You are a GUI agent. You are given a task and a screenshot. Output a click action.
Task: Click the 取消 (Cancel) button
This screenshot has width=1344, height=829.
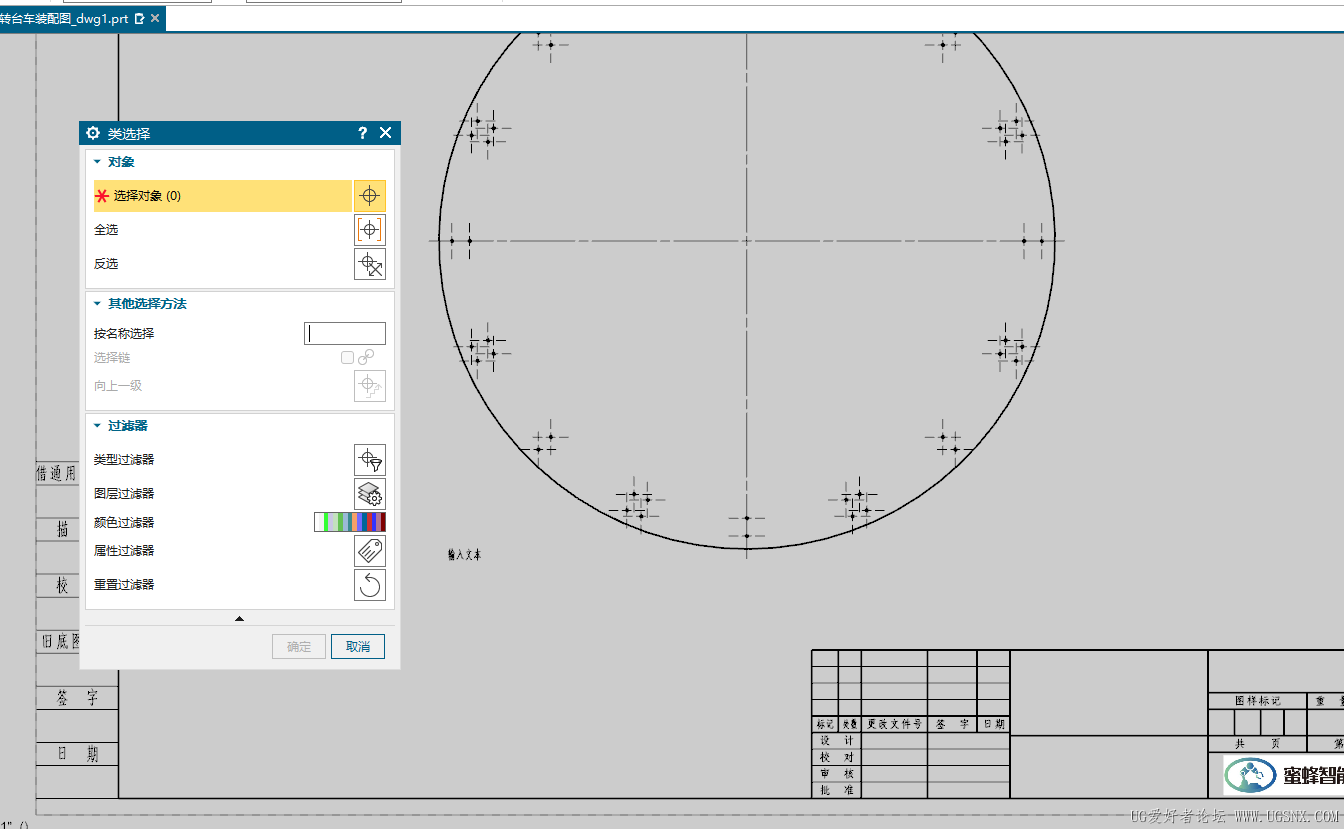(358, 646)
